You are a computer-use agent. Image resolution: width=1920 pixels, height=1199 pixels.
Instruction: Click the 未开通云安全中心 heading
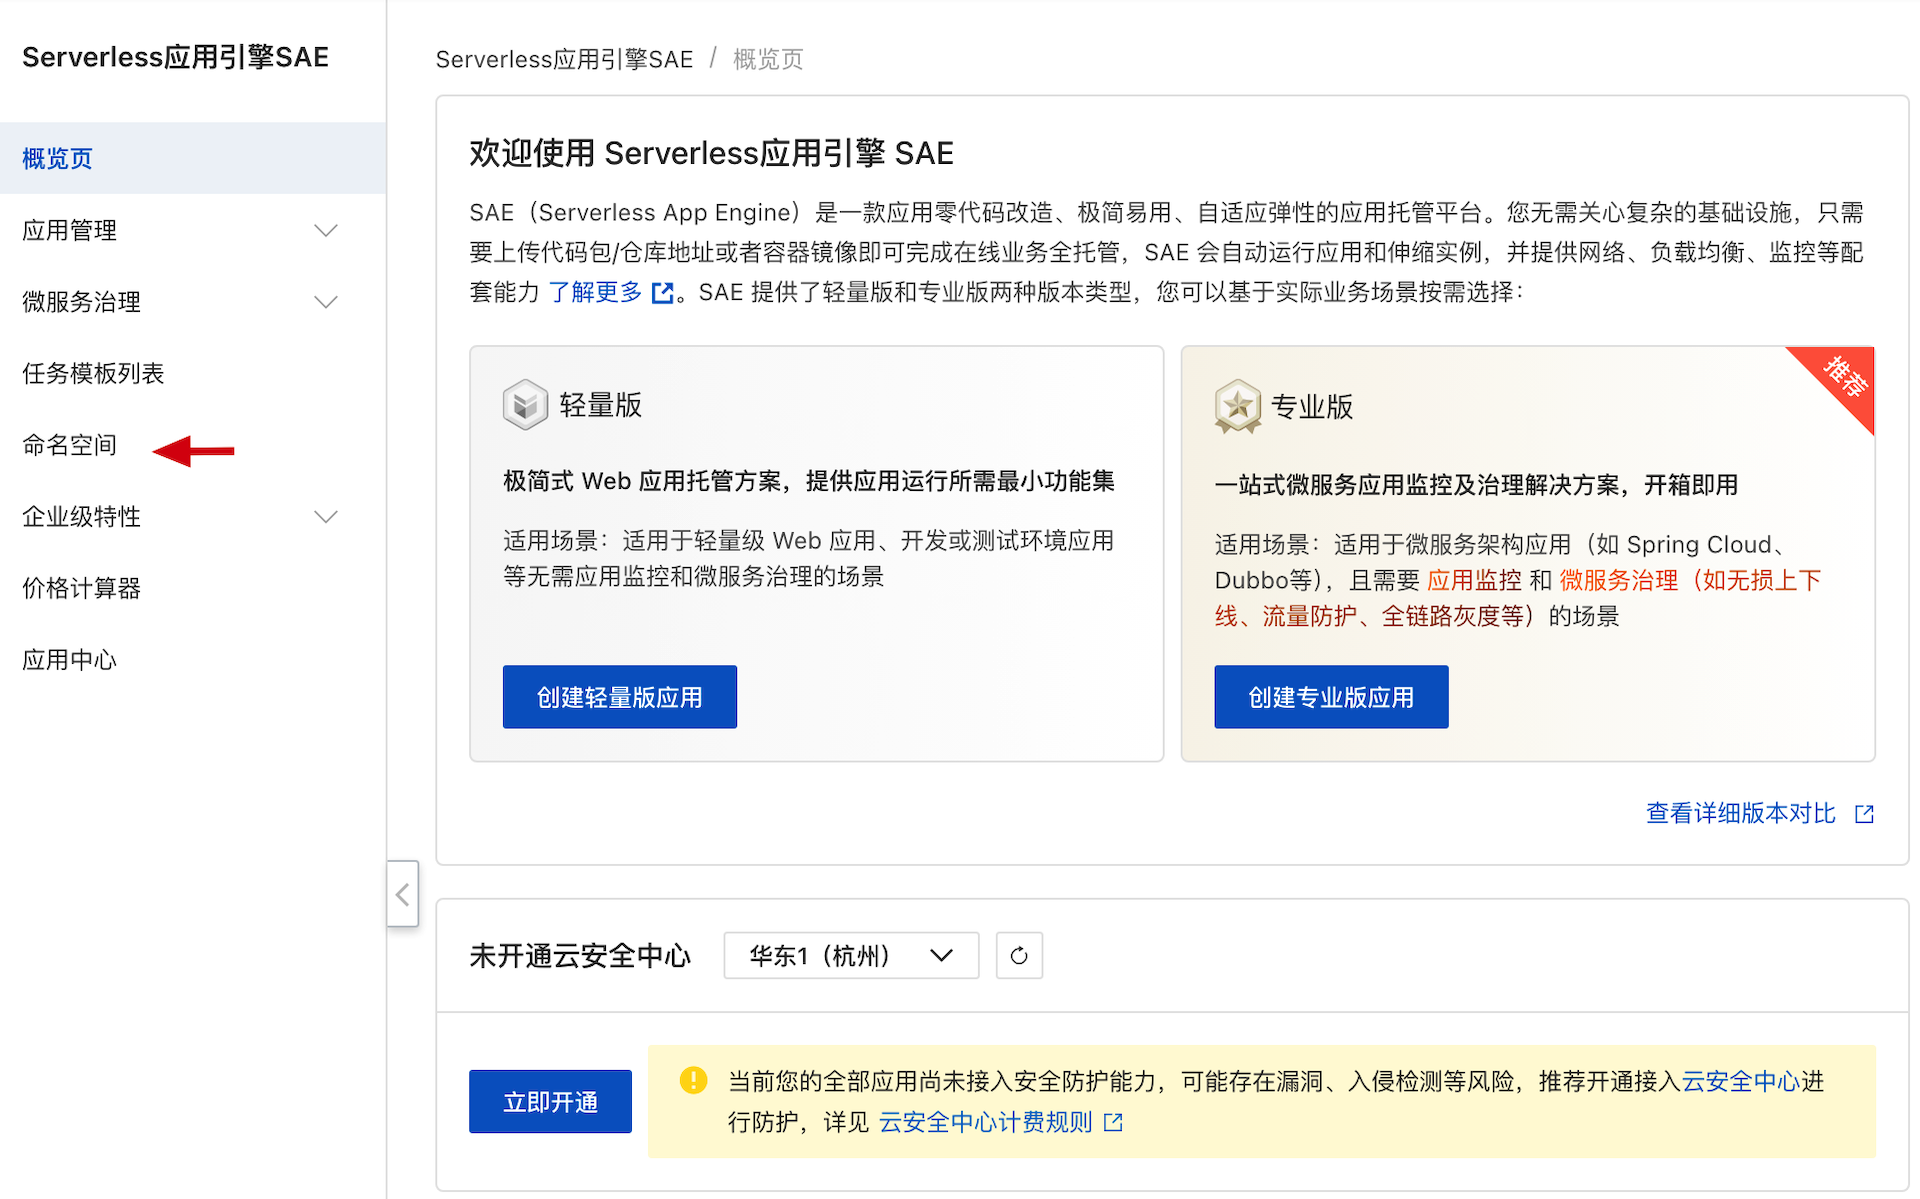coord(580,956)
